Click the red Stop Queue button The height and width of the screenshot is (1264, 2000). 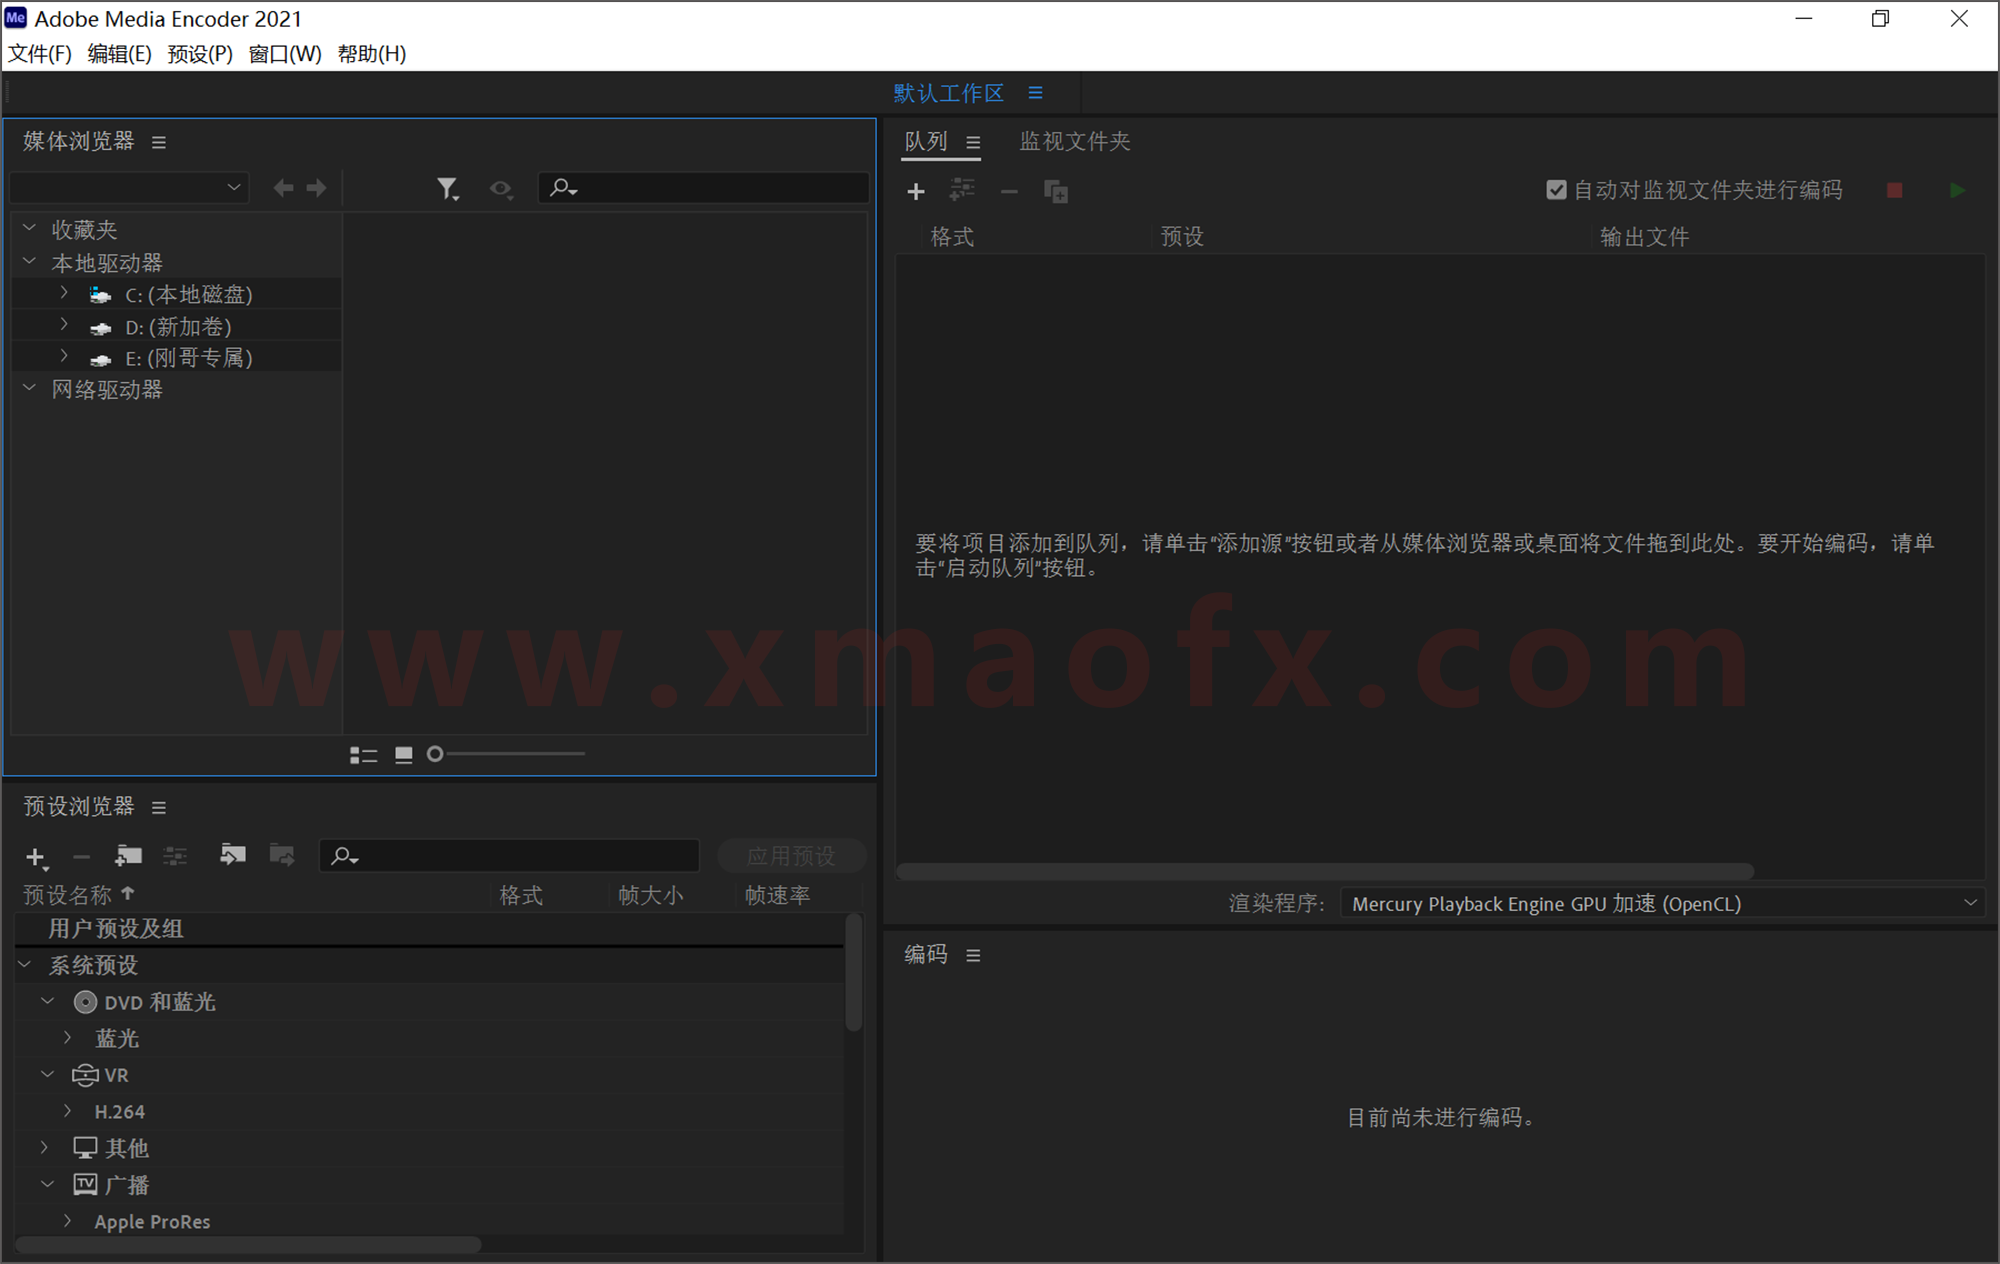tap(1894, 190)
